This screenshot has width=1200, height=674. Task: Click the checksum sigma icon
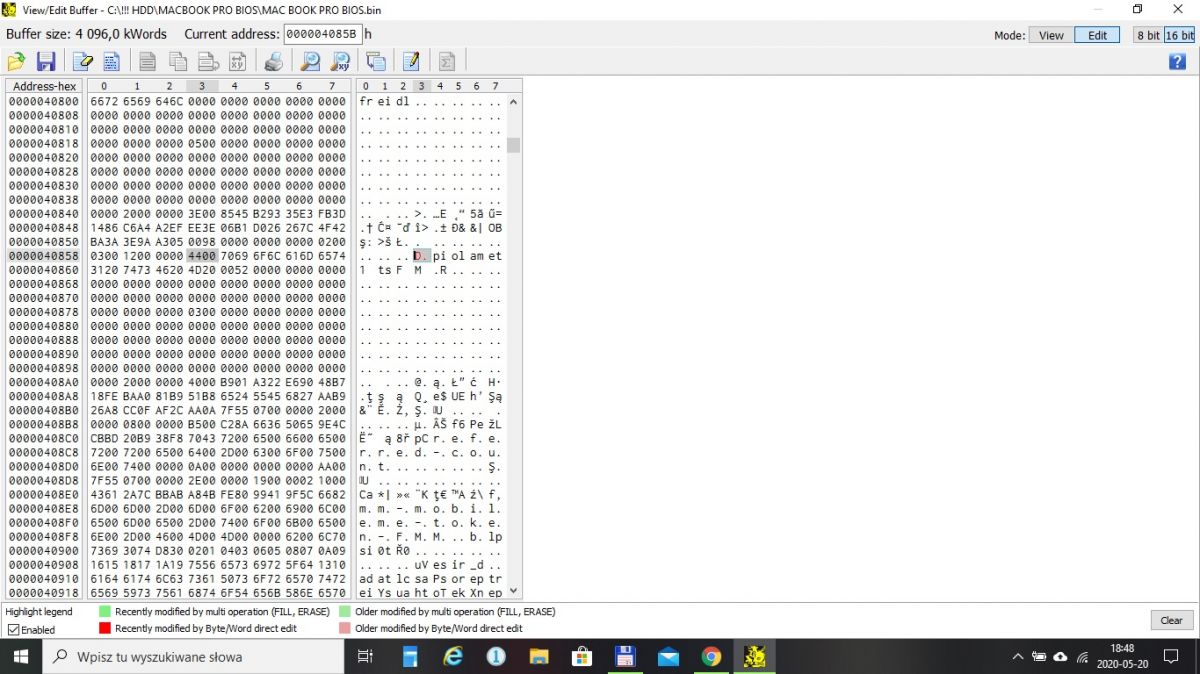pos(447,61)
